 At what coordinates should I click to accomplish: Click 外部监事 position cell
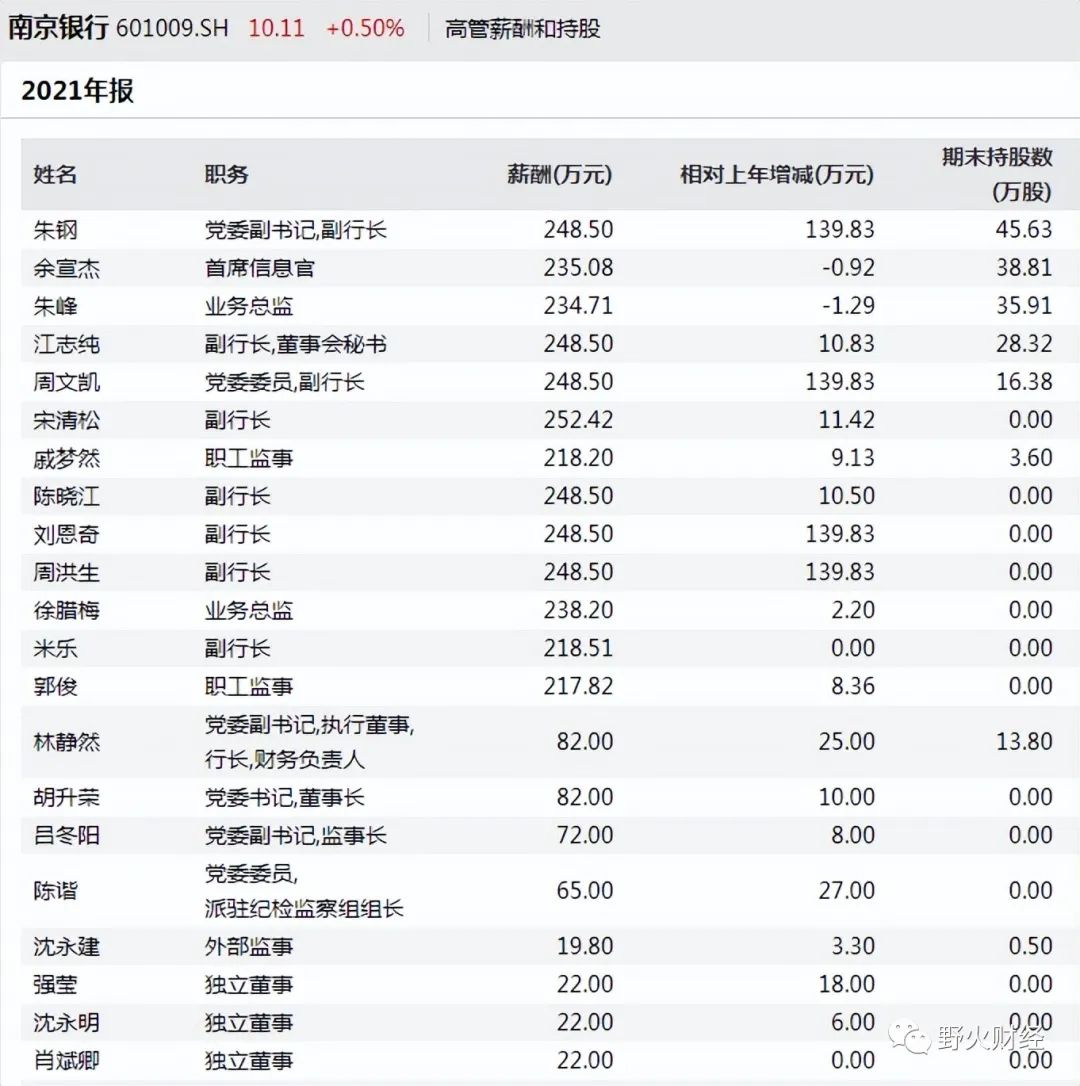point(249,947)
